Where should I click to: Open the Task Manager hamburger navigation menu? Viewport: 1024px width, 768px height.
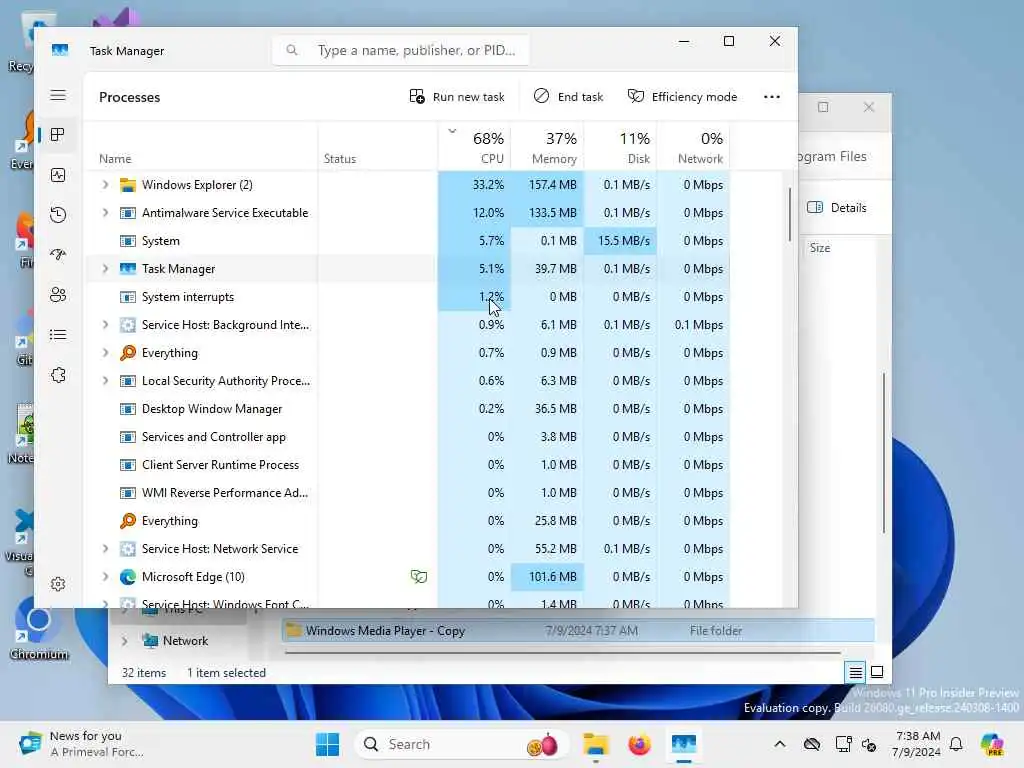pos(58,95)
